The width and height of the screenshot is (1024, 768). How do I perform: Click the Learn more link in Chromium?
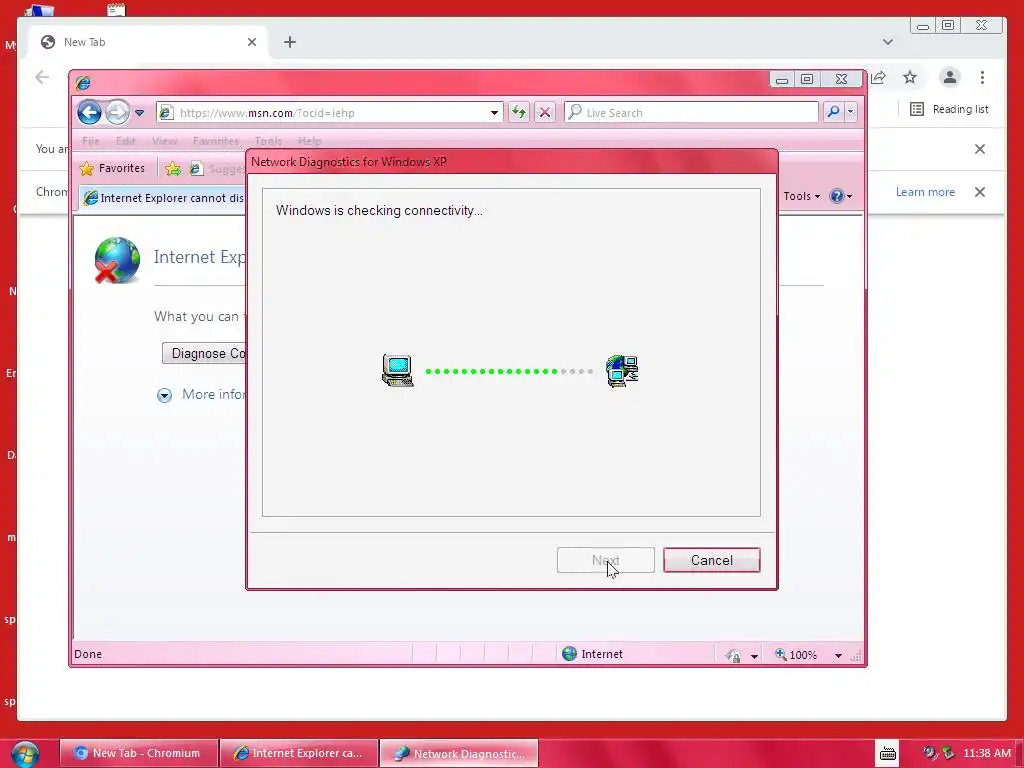925,192
